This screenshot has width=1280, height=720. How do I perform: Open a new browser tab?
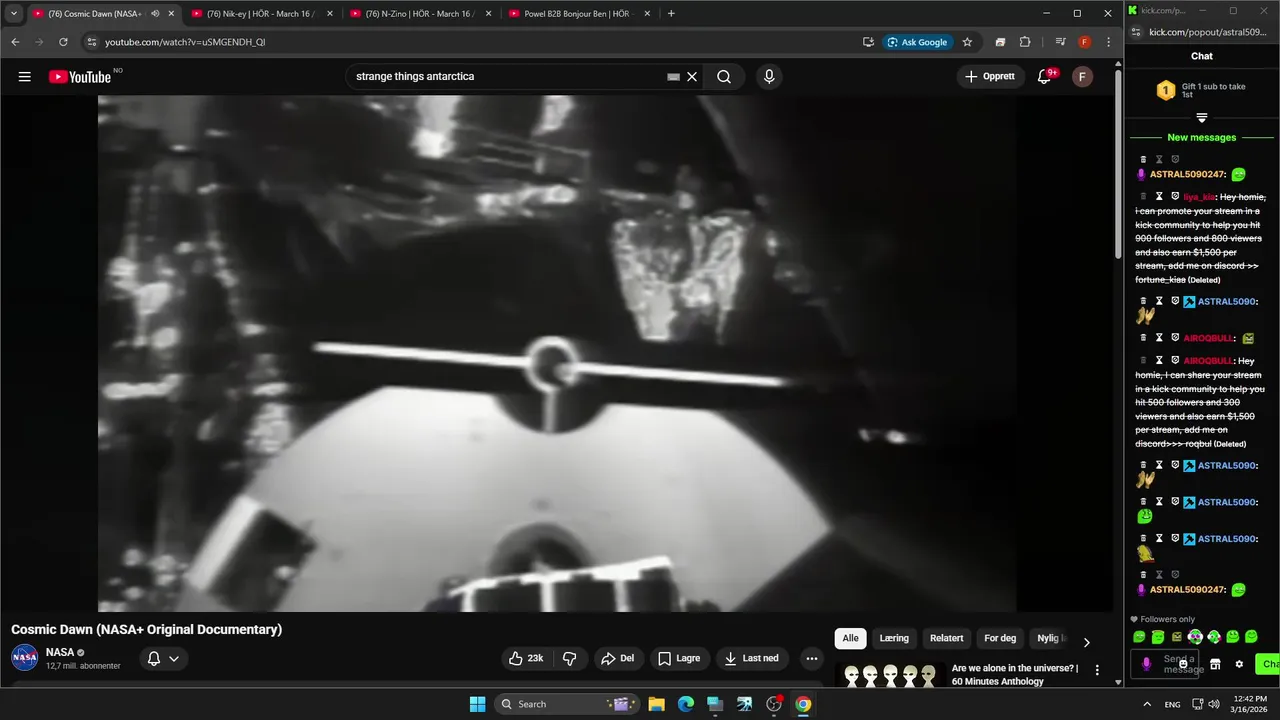671,14
